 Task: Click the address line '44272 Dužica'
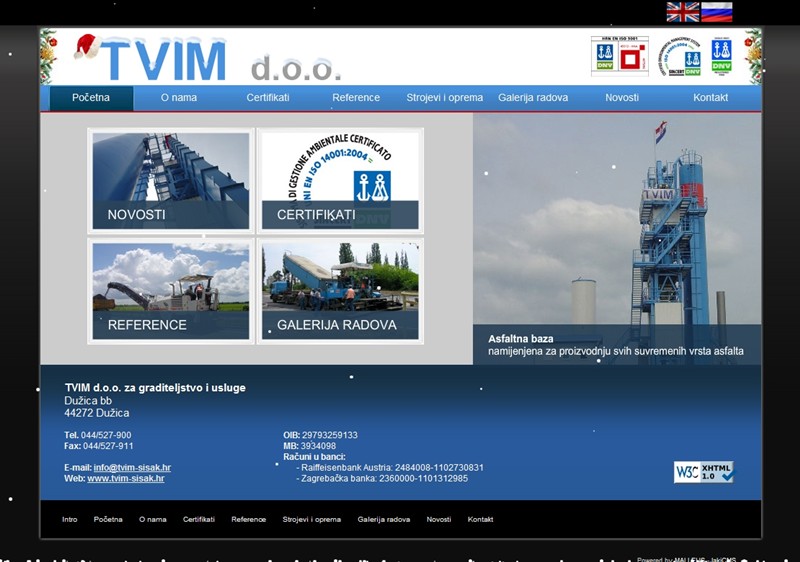coord(97,413)
